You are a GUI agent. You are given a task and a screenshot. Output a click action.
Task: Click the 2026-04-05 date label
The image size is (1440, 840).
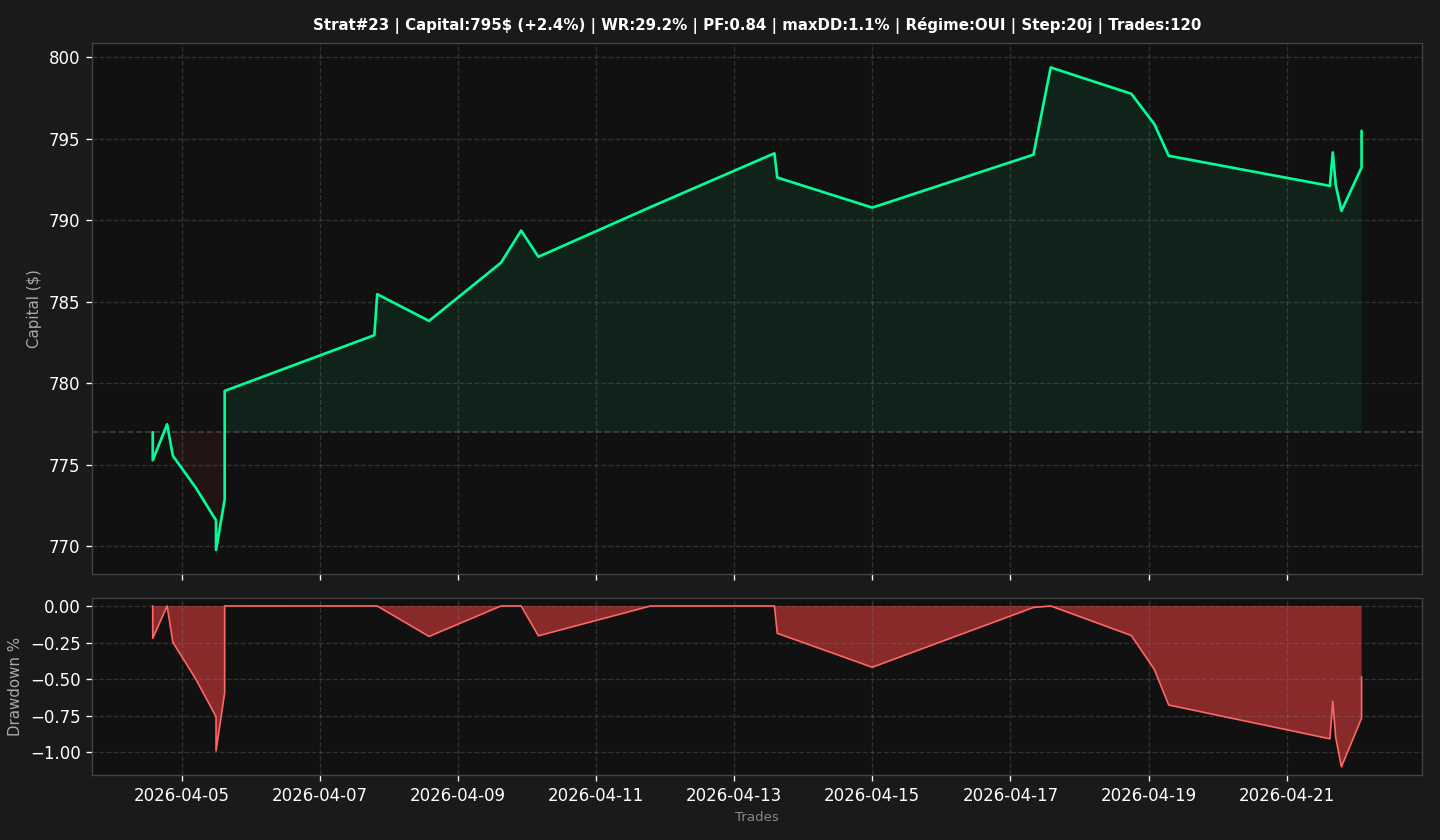point(182,795)
